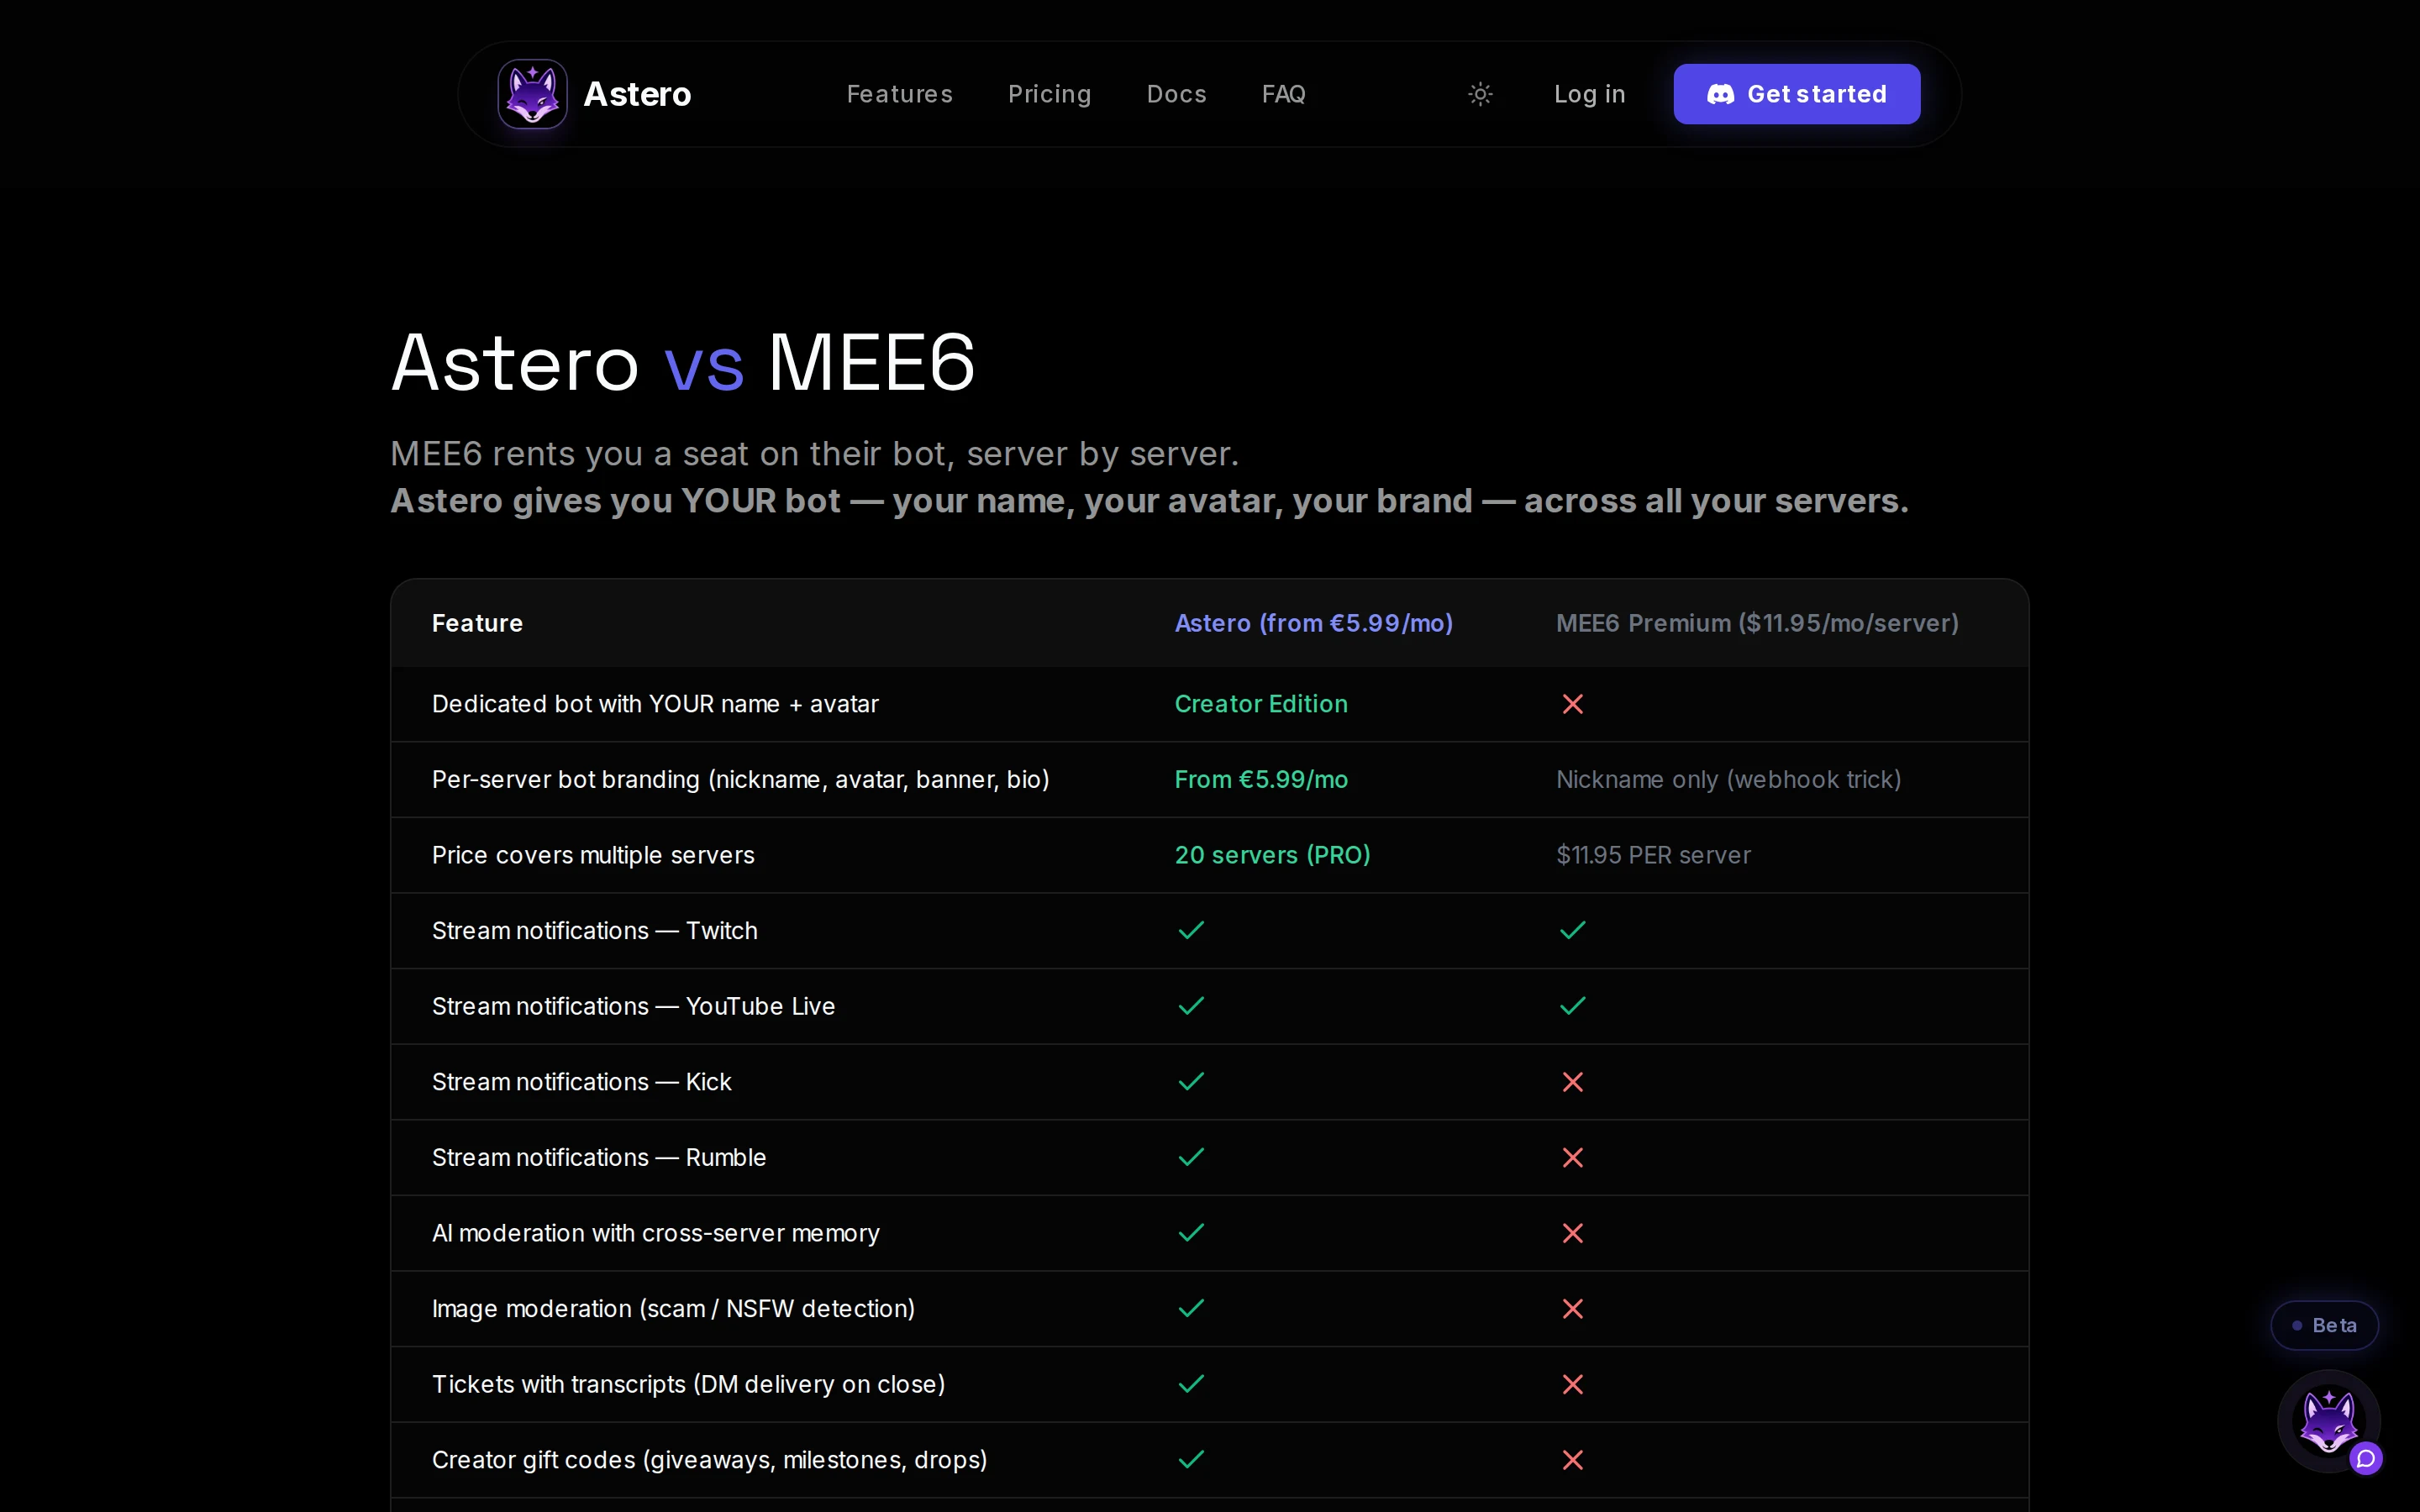
Task: Click the 'Creator Edition' cell
Action: point(1261,704)
